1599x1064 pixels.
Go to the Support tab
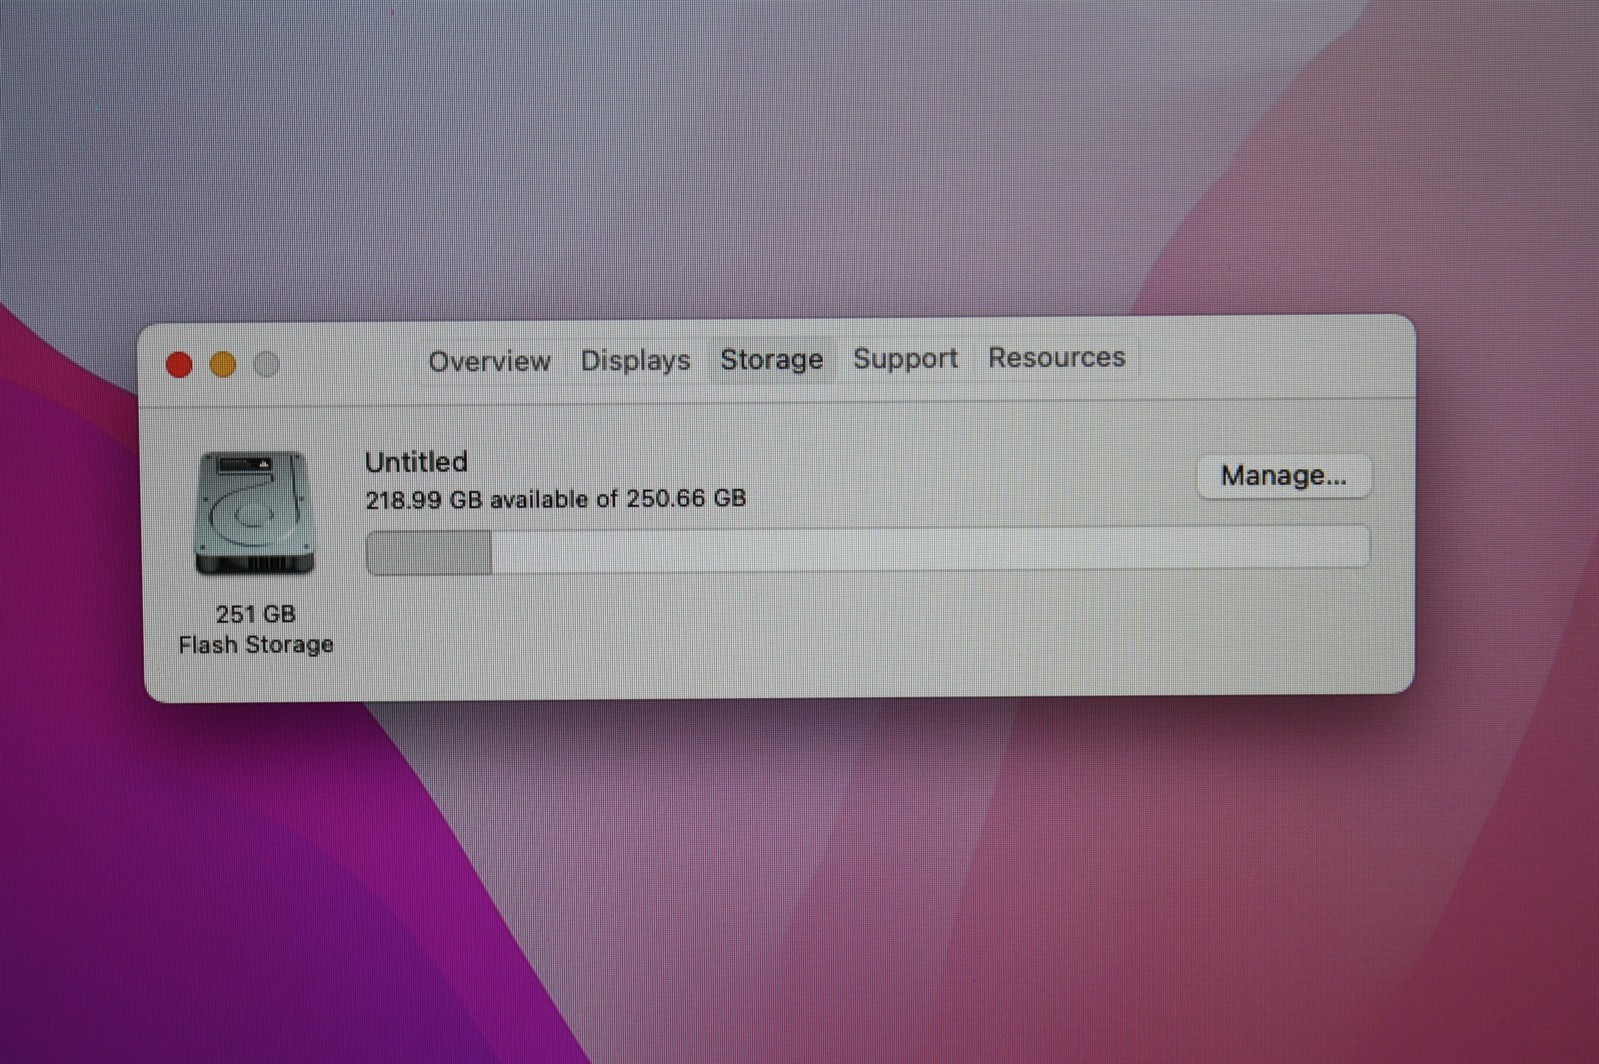905,358
